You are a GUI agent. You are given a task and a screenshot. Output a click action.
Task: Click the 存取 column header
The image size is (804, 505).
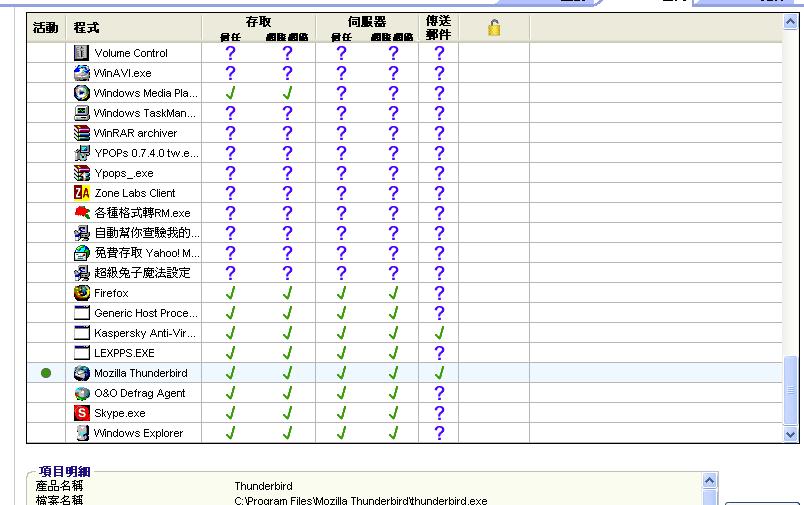point(258,22)
